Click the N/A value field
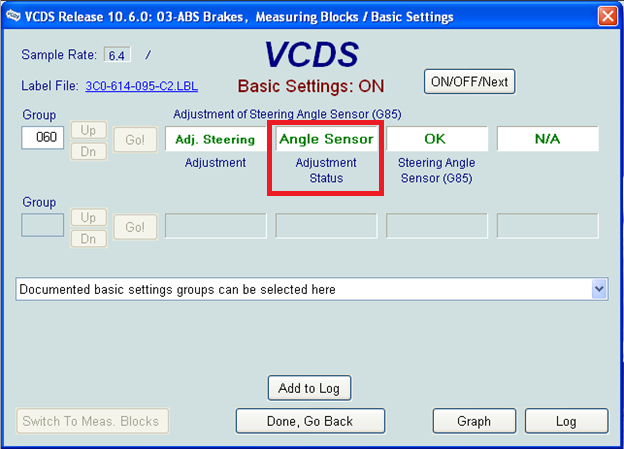This screenshot has height=449, width=624. click(547, 139)
